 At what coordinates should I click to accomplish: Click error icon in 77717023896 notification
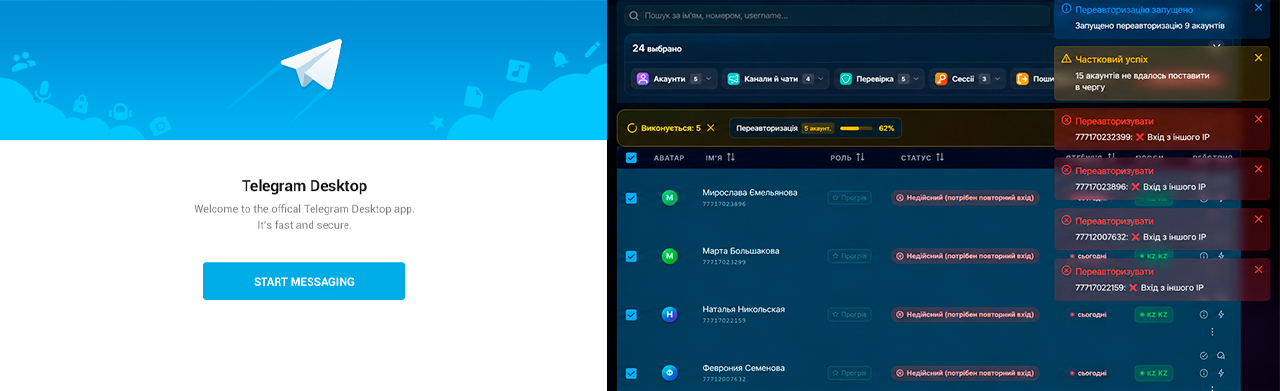pyautogui.click(x=1066, y=169)
